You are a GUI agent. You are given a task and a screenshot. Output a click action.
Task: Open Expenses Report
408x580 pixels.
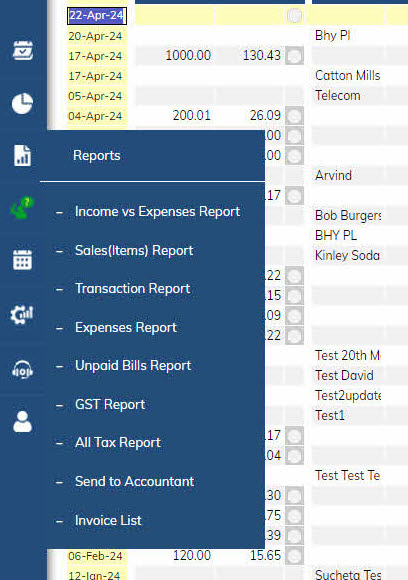tap(126, 328)
